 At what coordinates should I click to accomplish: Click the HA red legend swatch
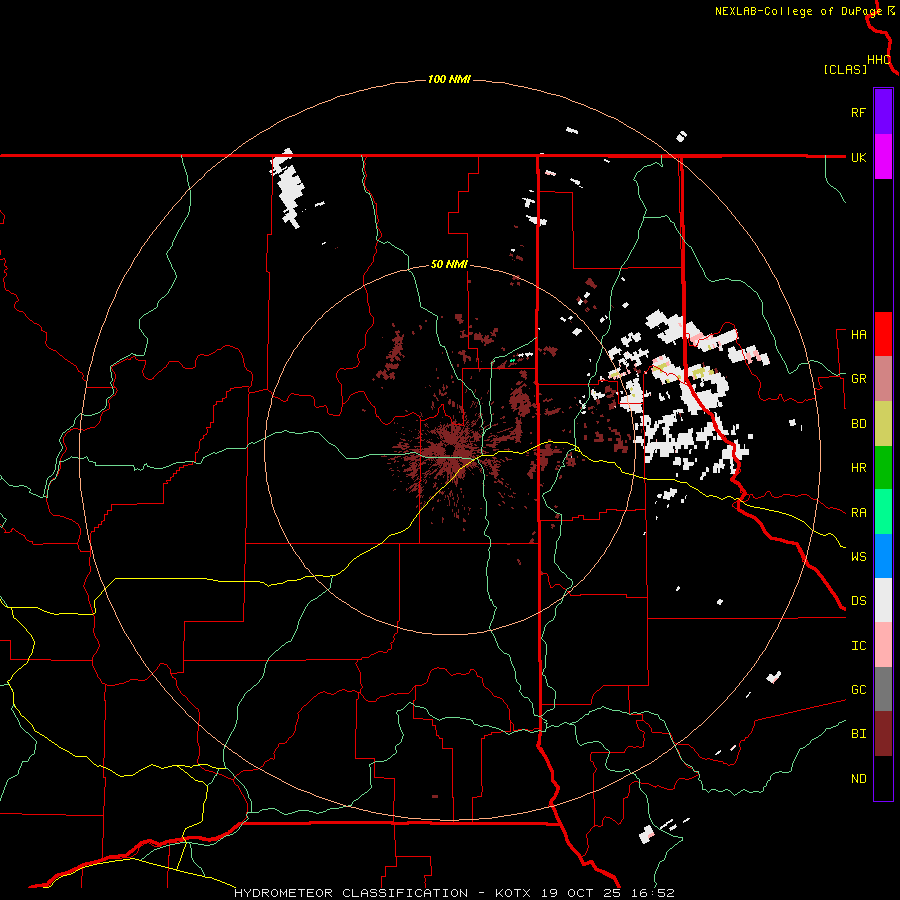tap(883, 334)
